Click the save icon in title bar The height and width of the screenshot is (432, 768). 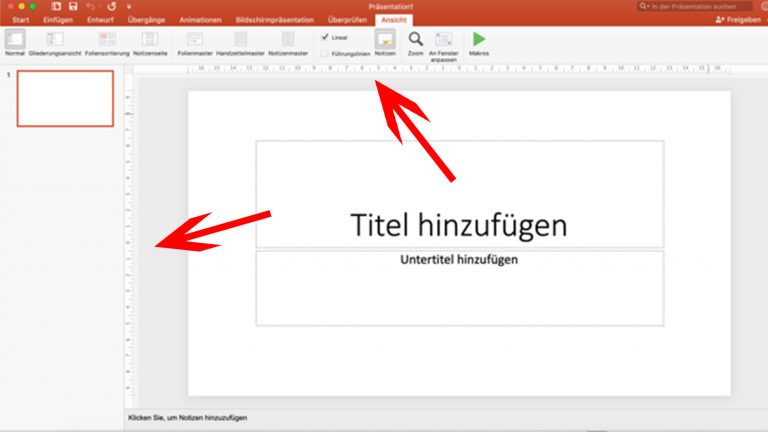pos(73,6)
